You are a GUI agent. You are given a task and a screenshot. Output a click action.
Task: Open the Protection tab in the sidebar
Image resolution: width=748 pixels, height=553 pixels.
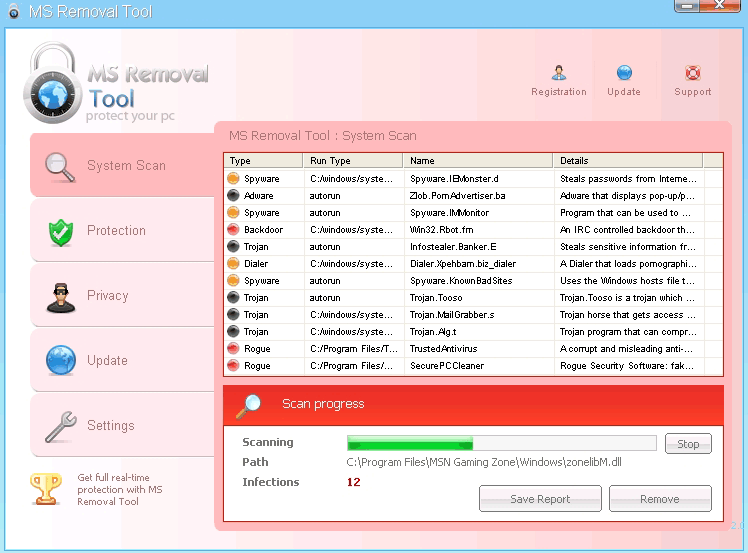click(x=116, y=231)
